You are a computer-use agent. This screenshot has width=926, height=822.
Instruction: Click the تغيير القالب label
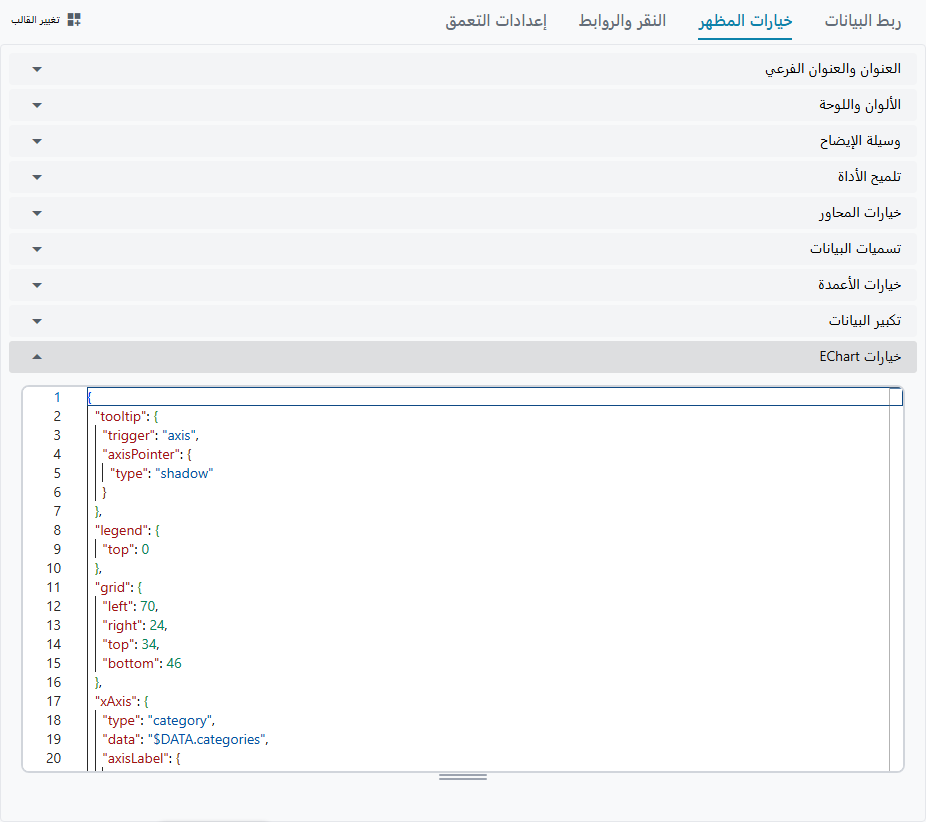[35, 21]
